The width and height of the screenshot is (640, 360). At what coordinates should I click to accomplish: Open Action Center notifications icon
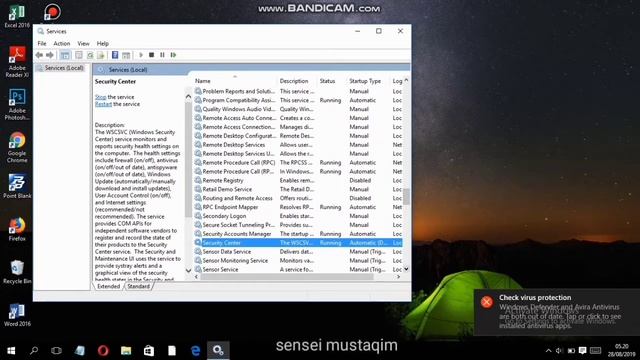(583, 351)
